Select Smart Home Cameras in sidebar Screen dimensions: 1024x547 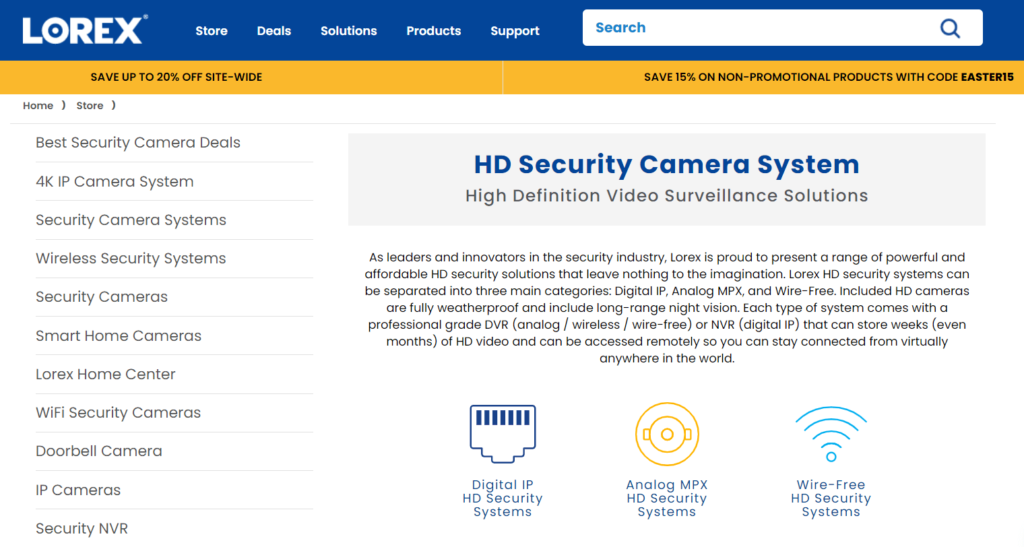pyautogui.click(x=118, y=336)
